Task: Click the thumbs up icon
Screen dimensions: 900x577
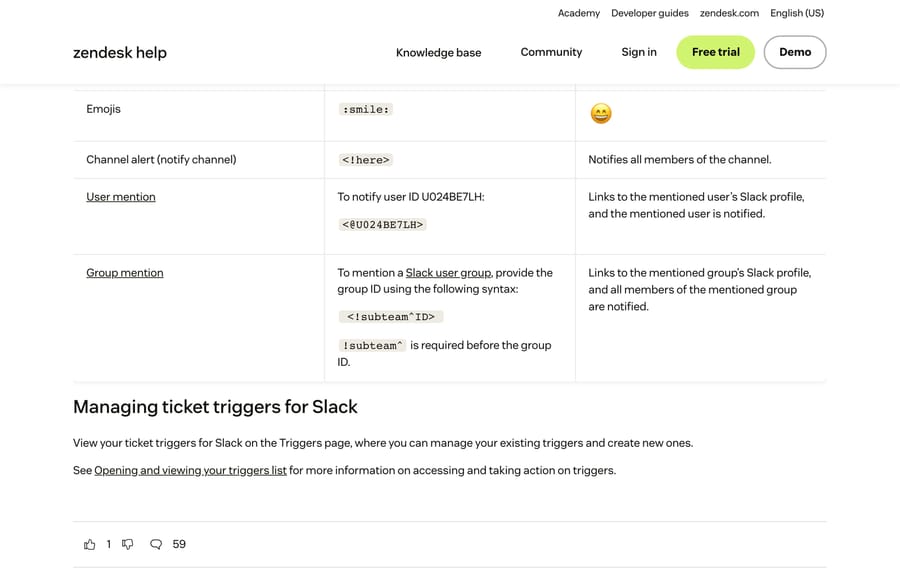Action: pyautogui.click(x=90, y=544)
